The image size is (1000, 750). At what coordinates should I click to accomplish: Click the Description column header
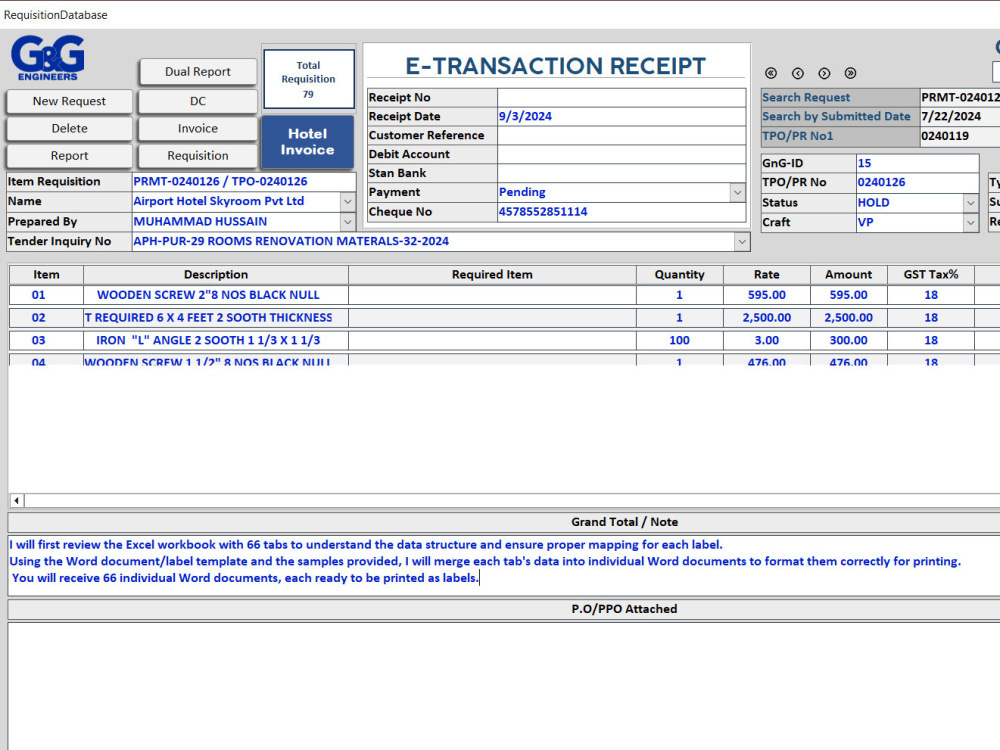click(x=216, y=275)
